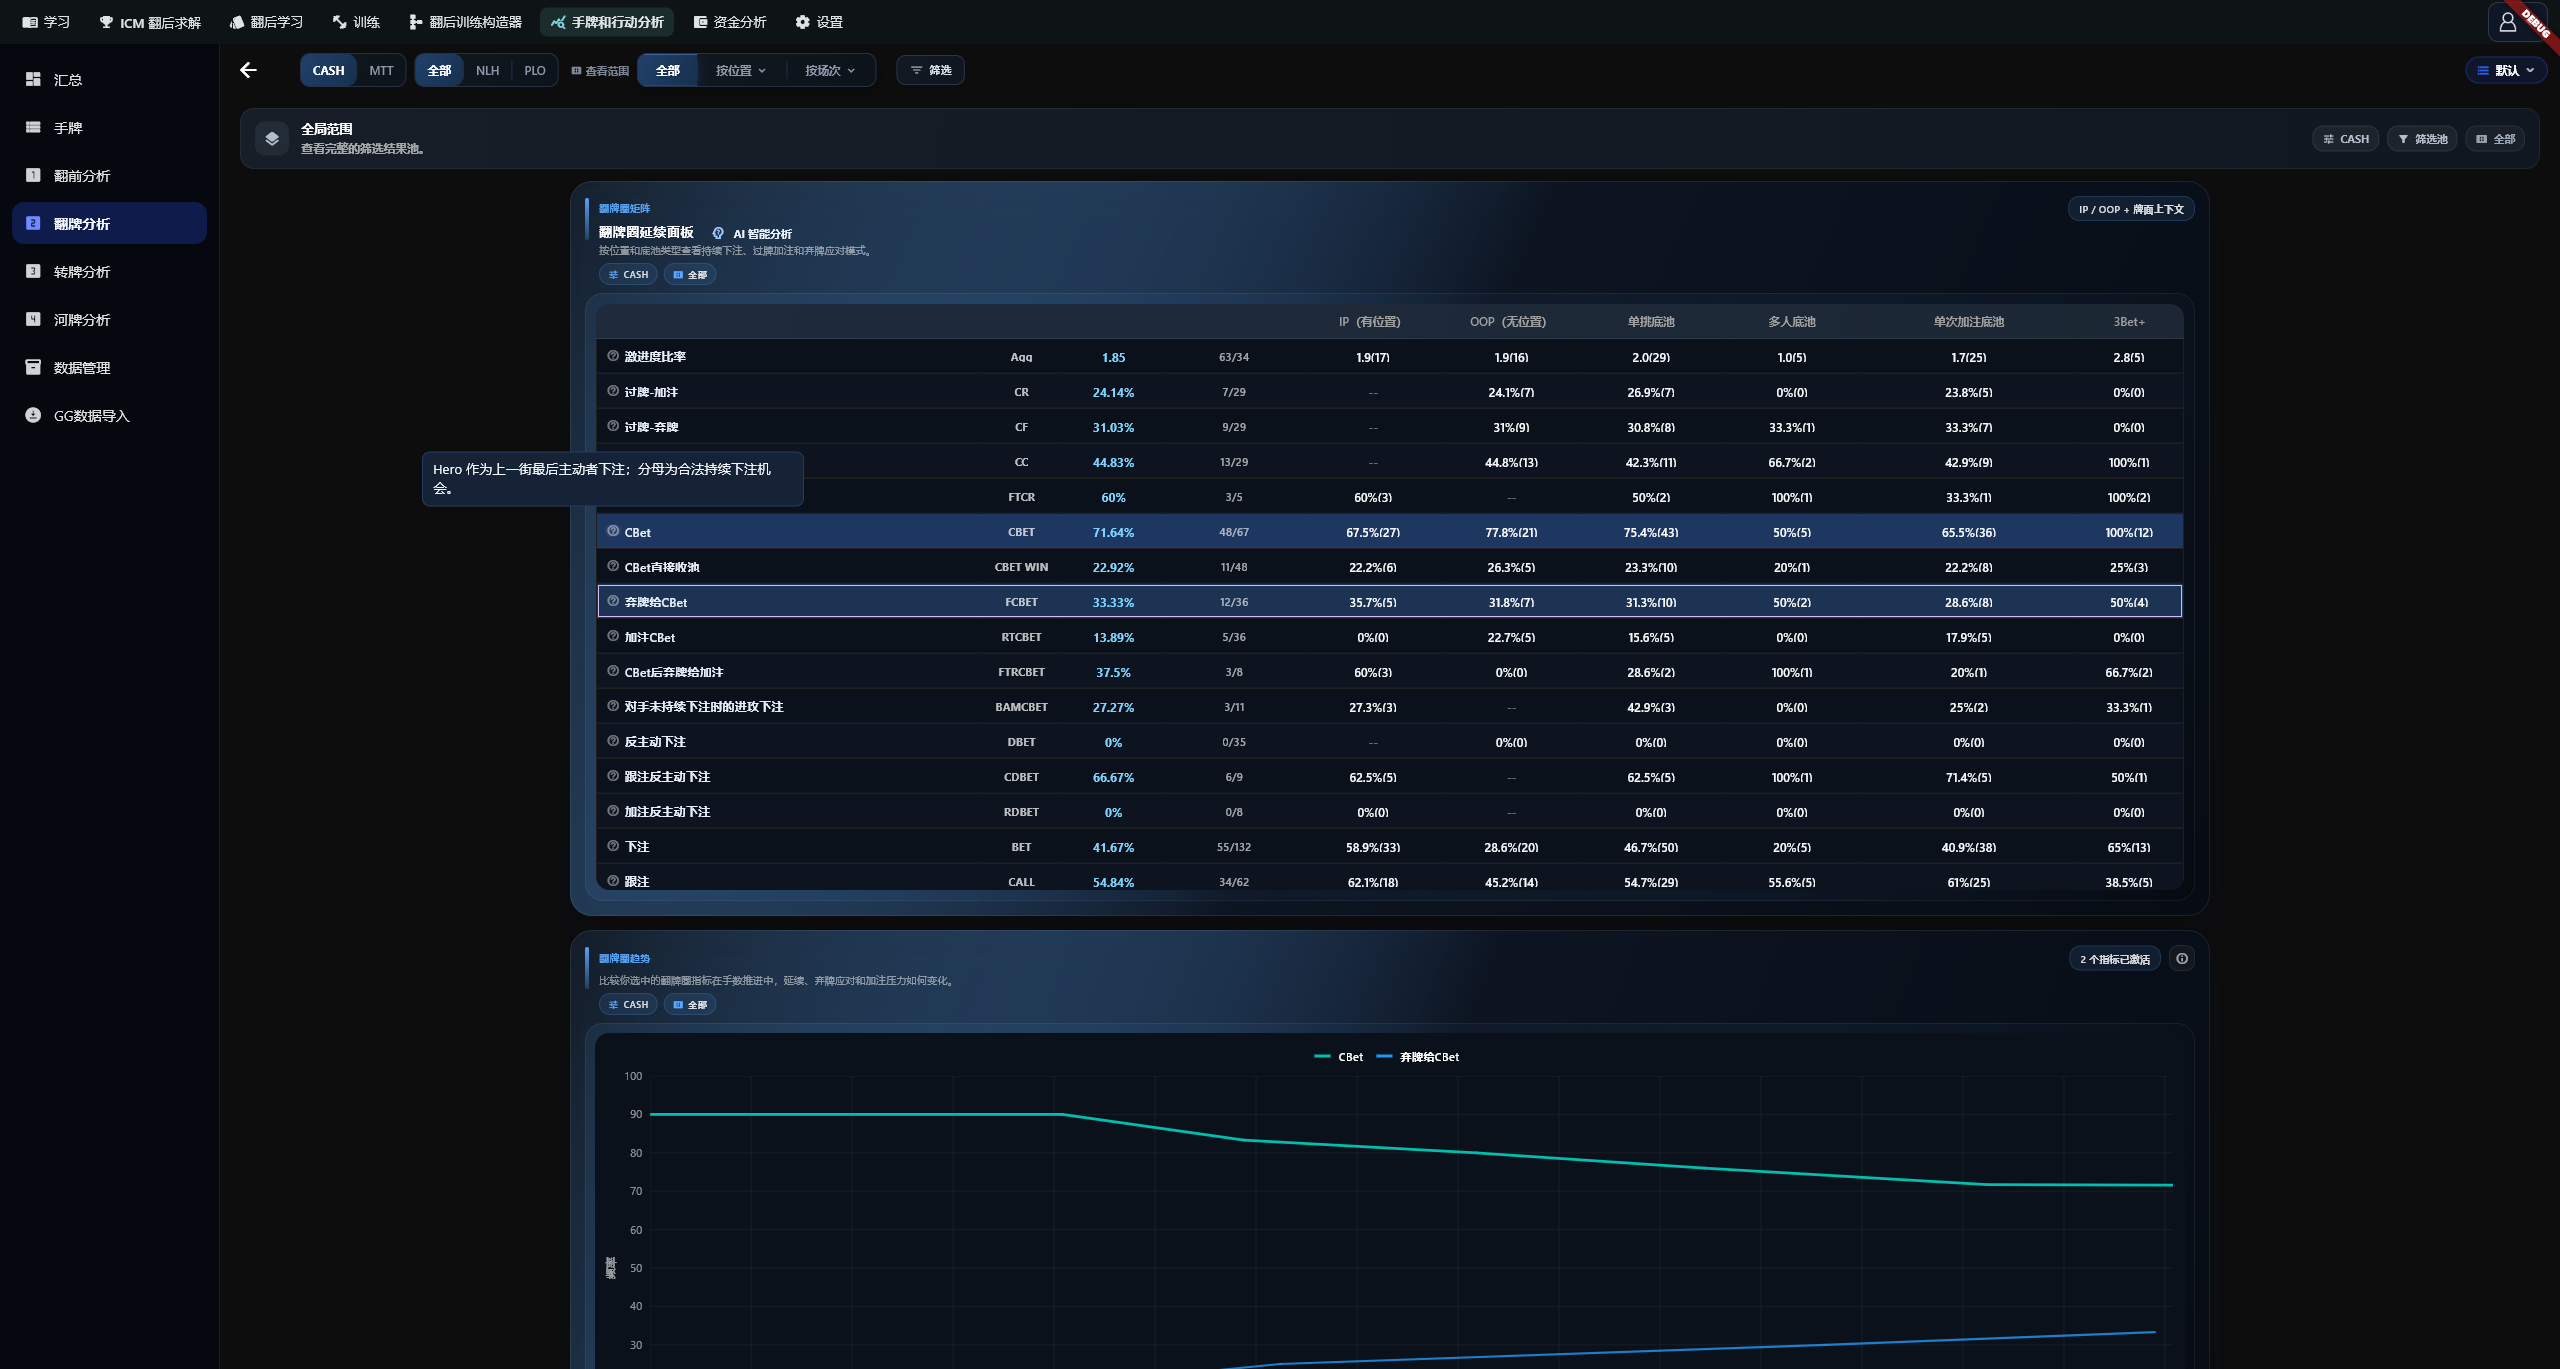Click the info icon beside CBet row
The height and width of the screenshot is (1369, 2560).
click(x=613, y=531)
